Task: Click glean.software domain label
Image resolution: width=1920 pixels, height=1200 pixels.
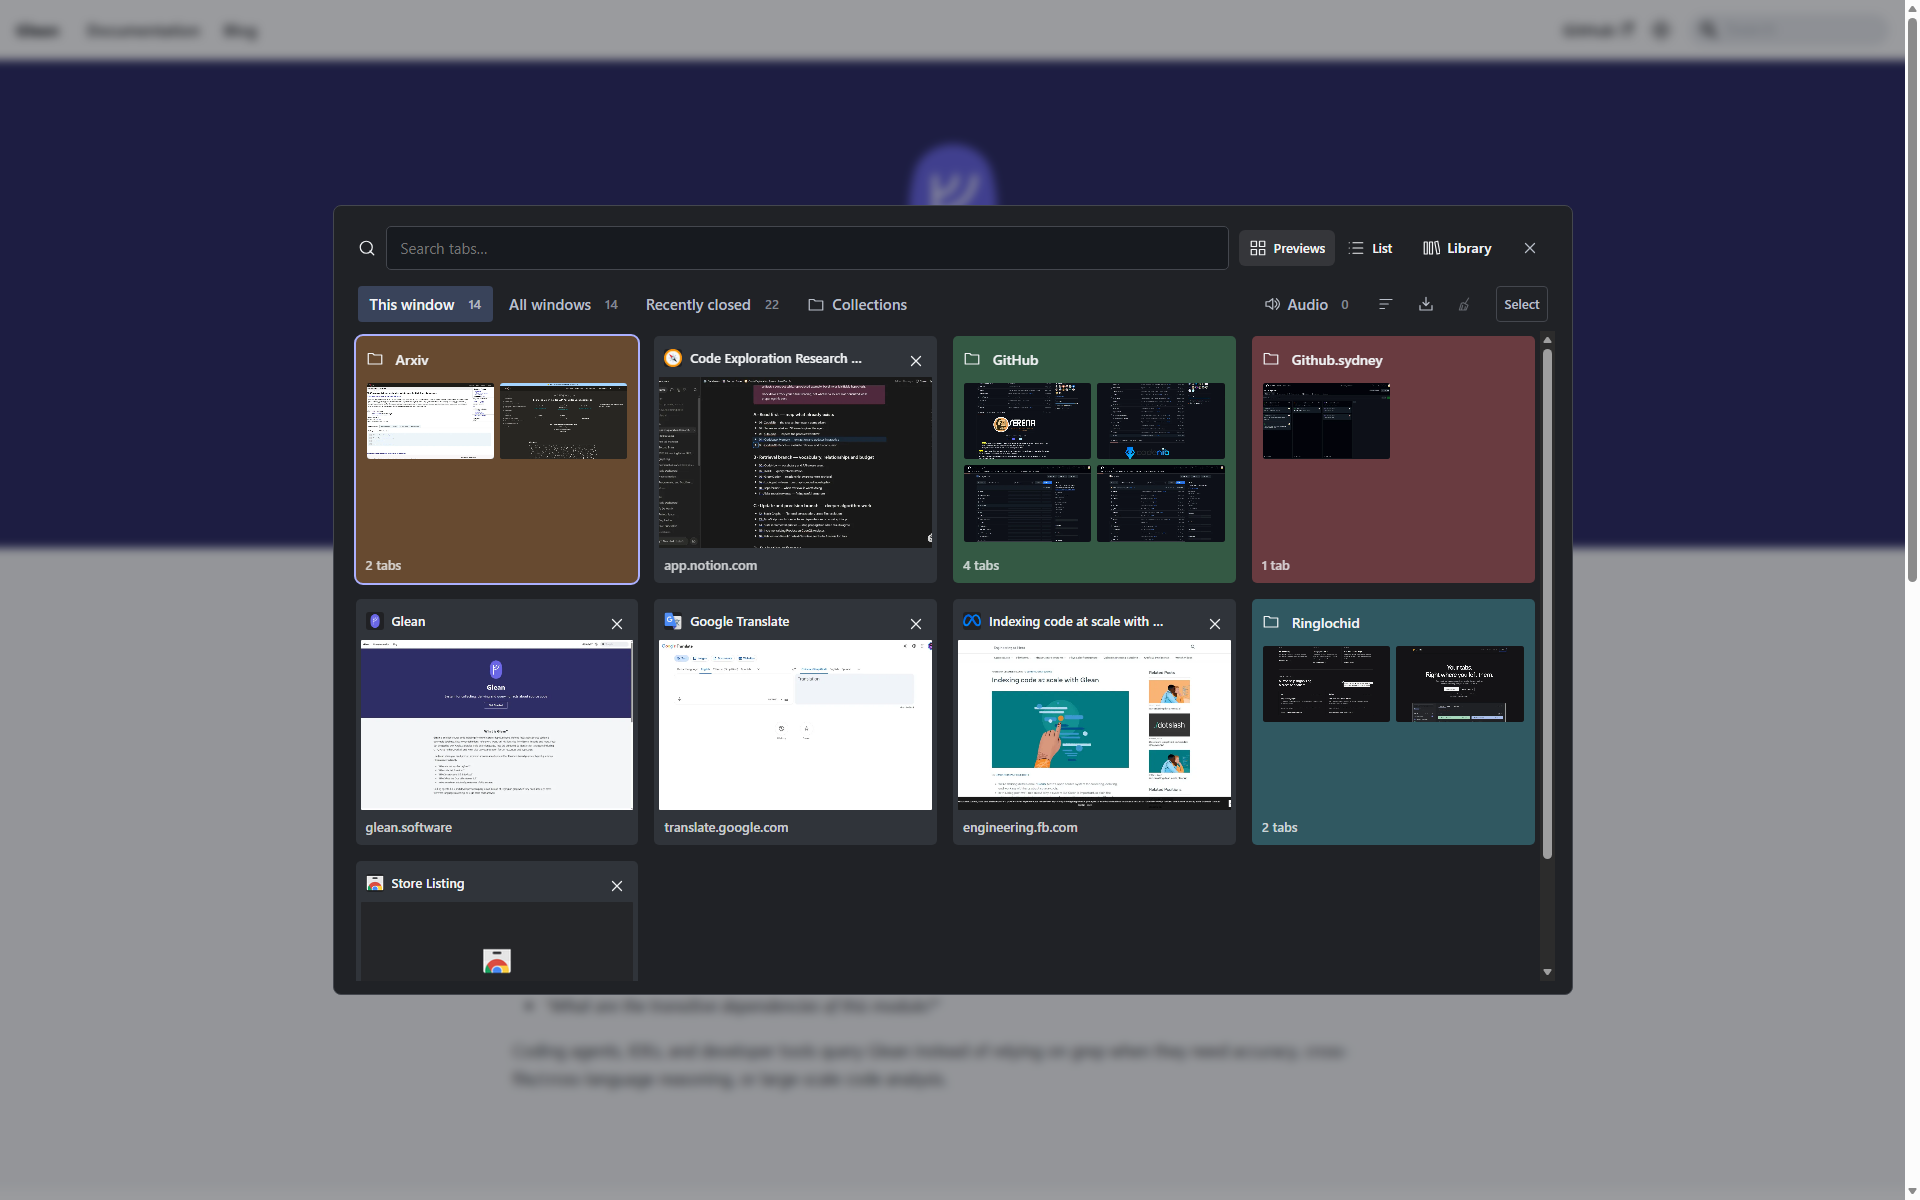Action: (x=408, y=827)
